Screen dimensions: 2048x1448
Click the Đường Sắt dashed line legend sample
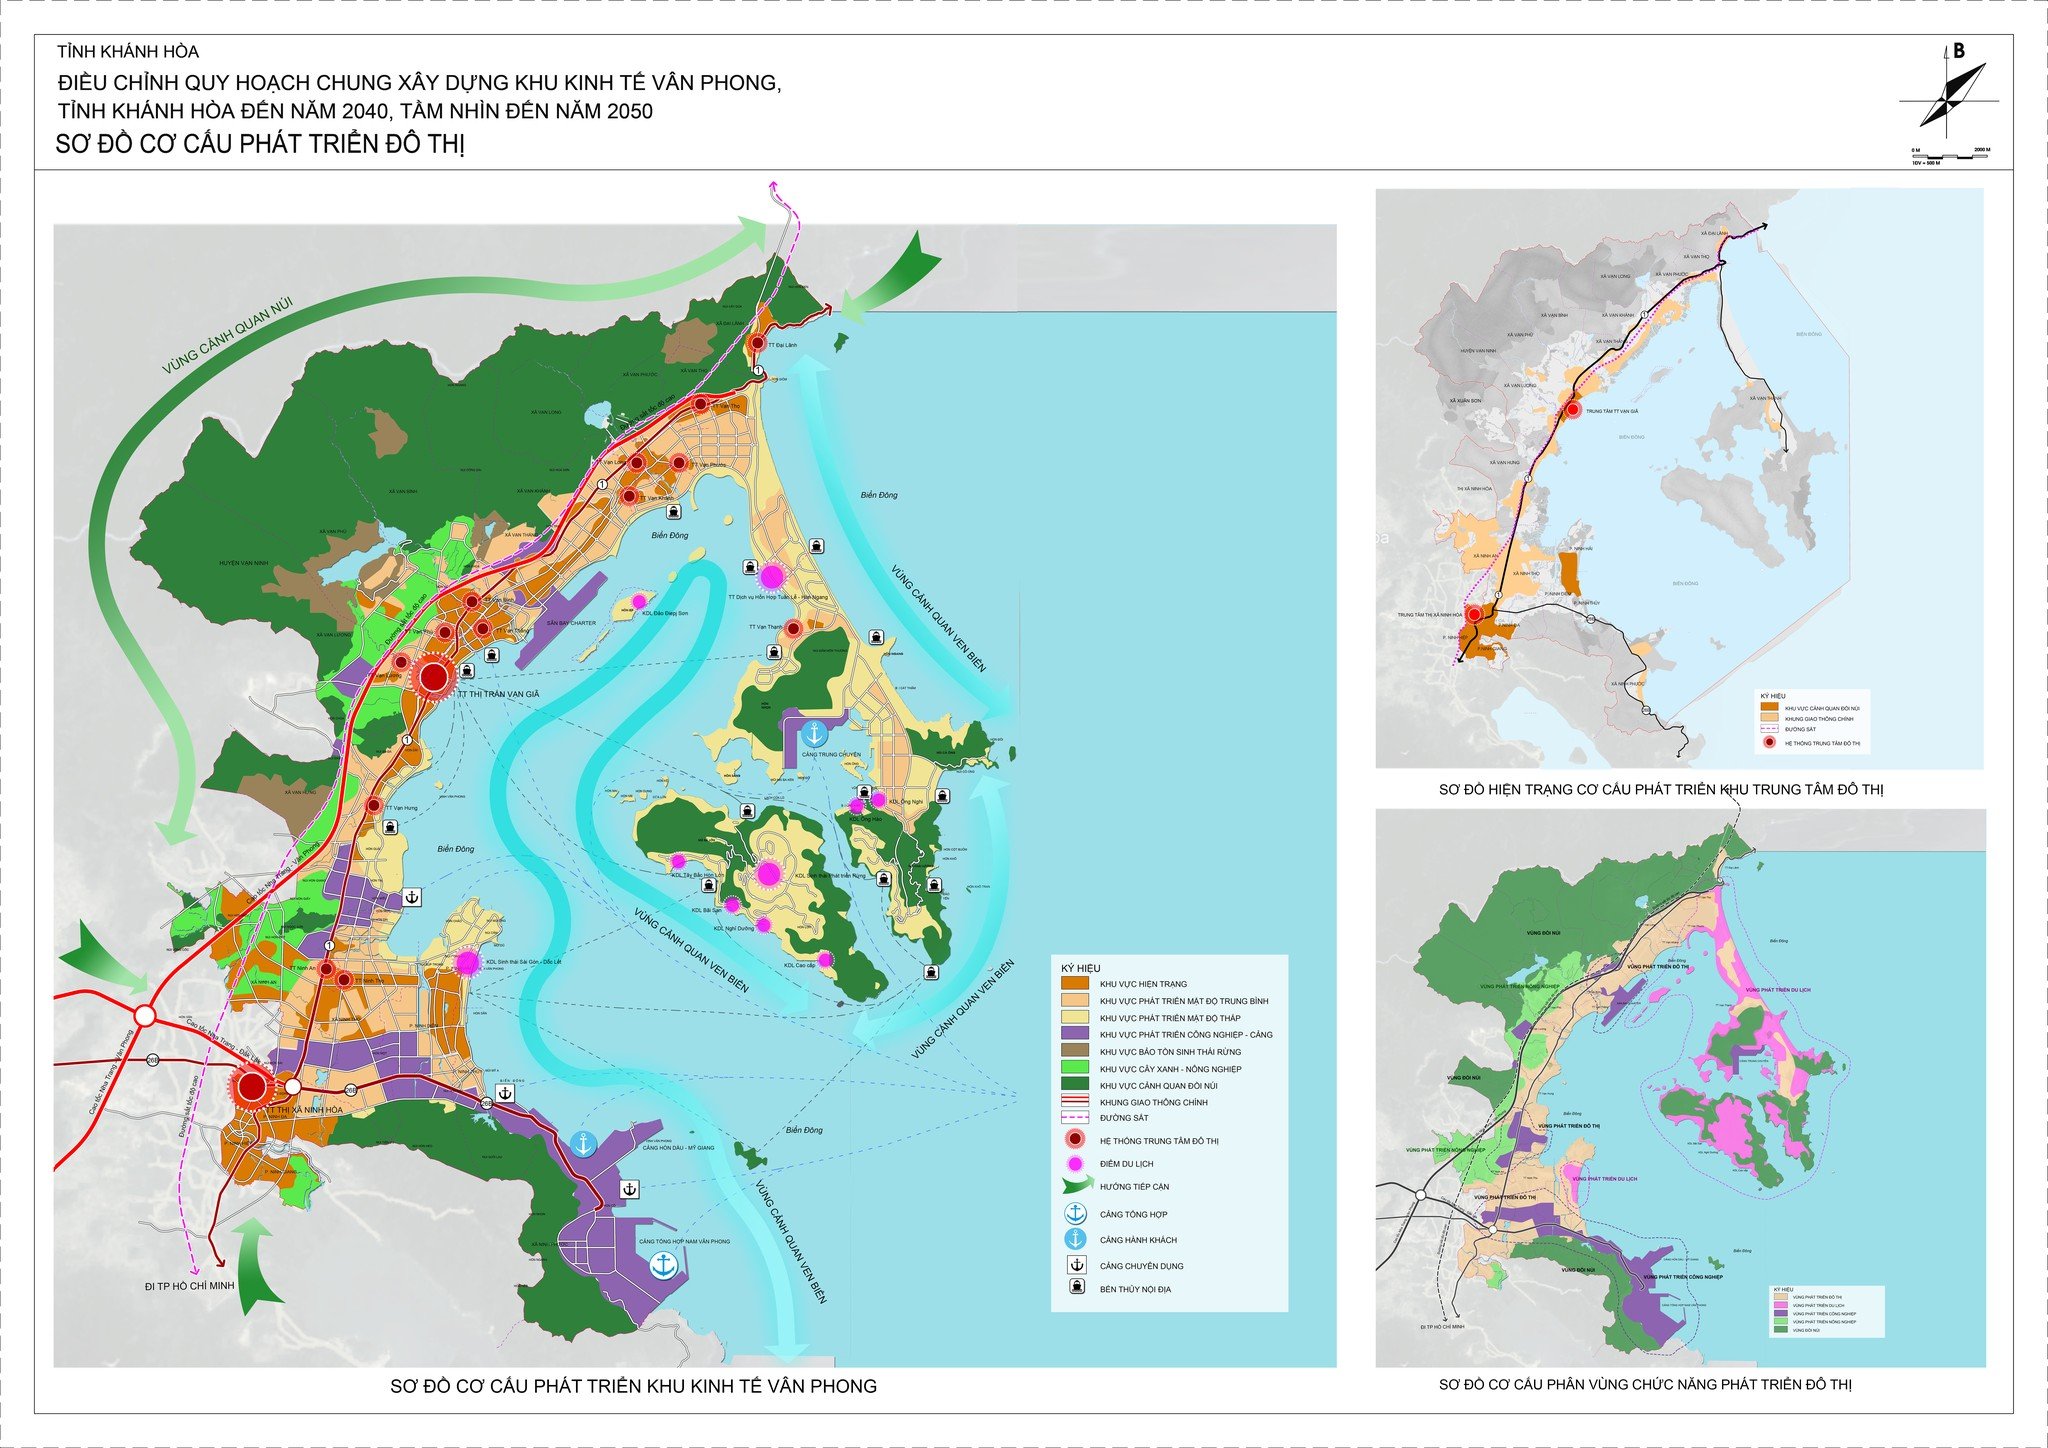[1075, 1118]
